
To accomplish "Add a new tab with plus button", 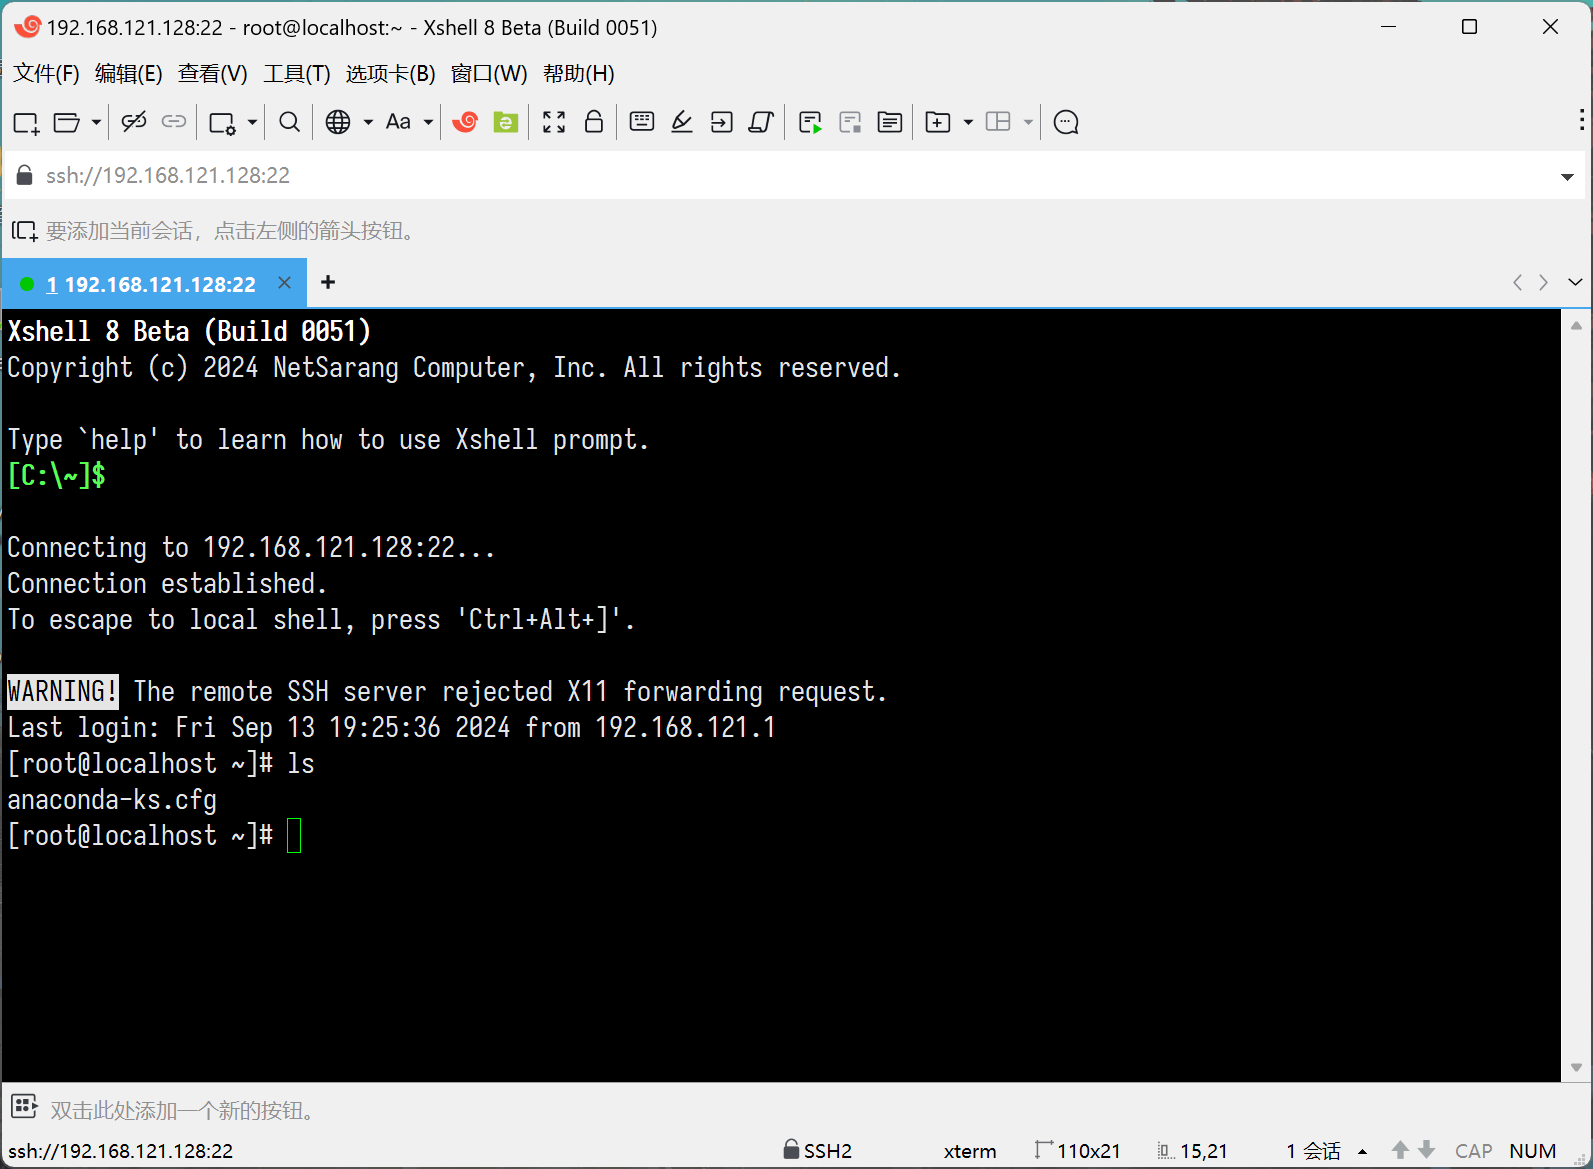I will coord(327,283).
